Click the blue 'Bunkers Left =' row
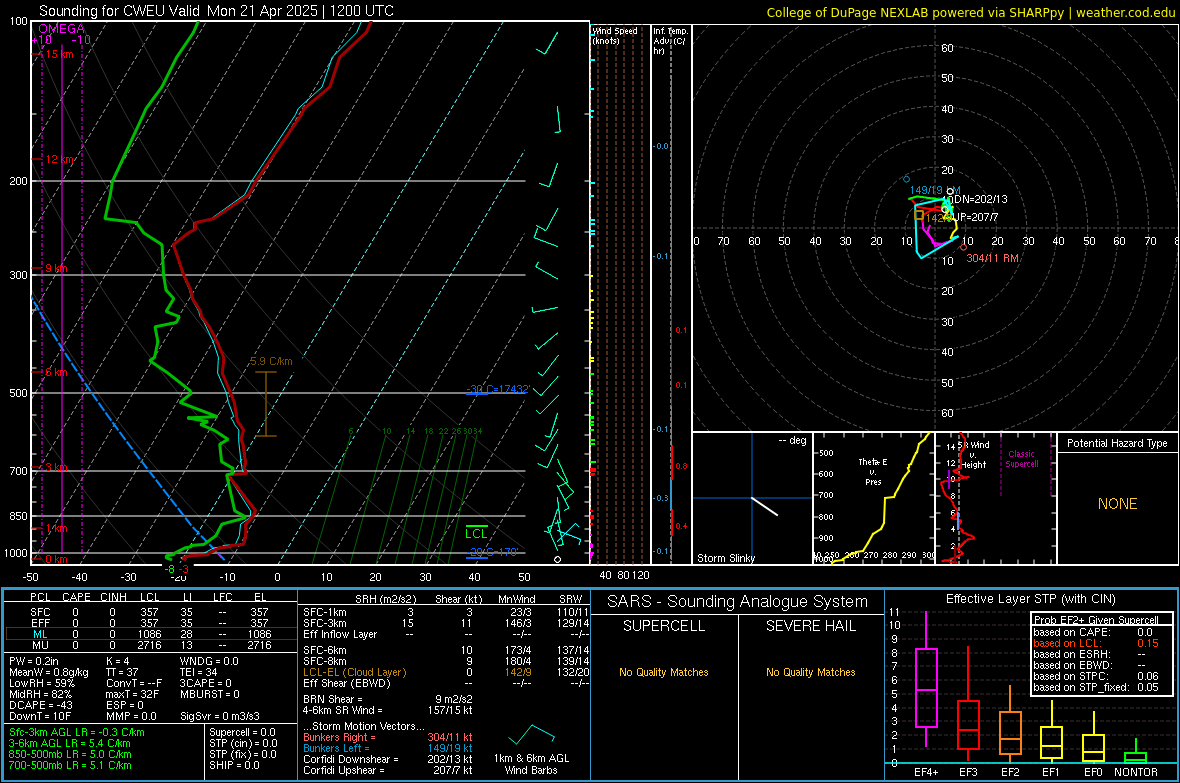1180x783 pixels. [x=388, y=748]
